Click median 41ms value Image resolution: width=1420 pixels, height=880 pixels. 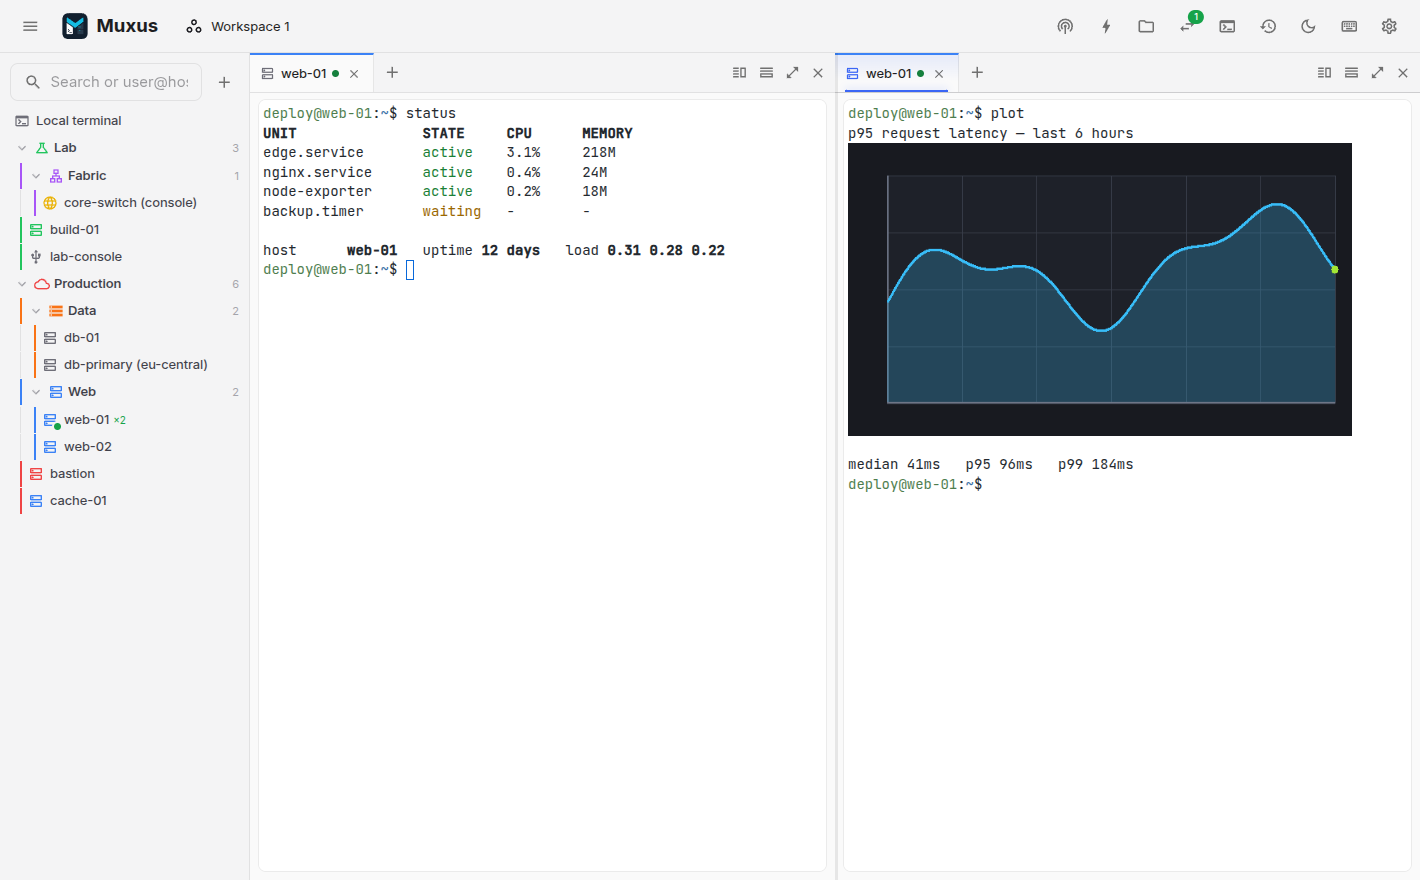894,464
